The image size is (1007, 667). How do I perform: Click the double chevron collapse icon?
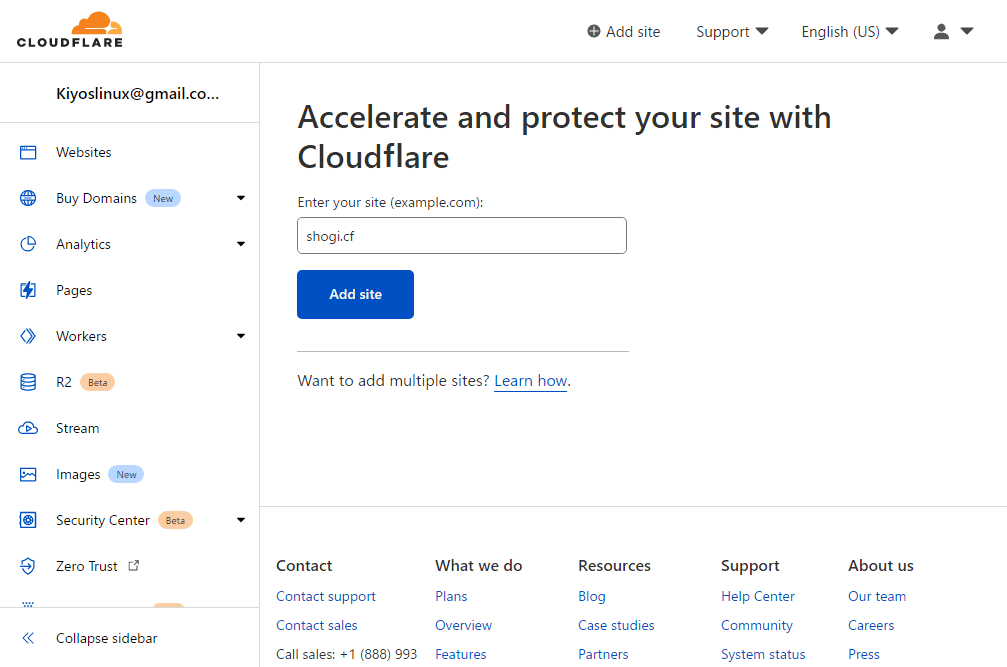click(x=28, y=638)
